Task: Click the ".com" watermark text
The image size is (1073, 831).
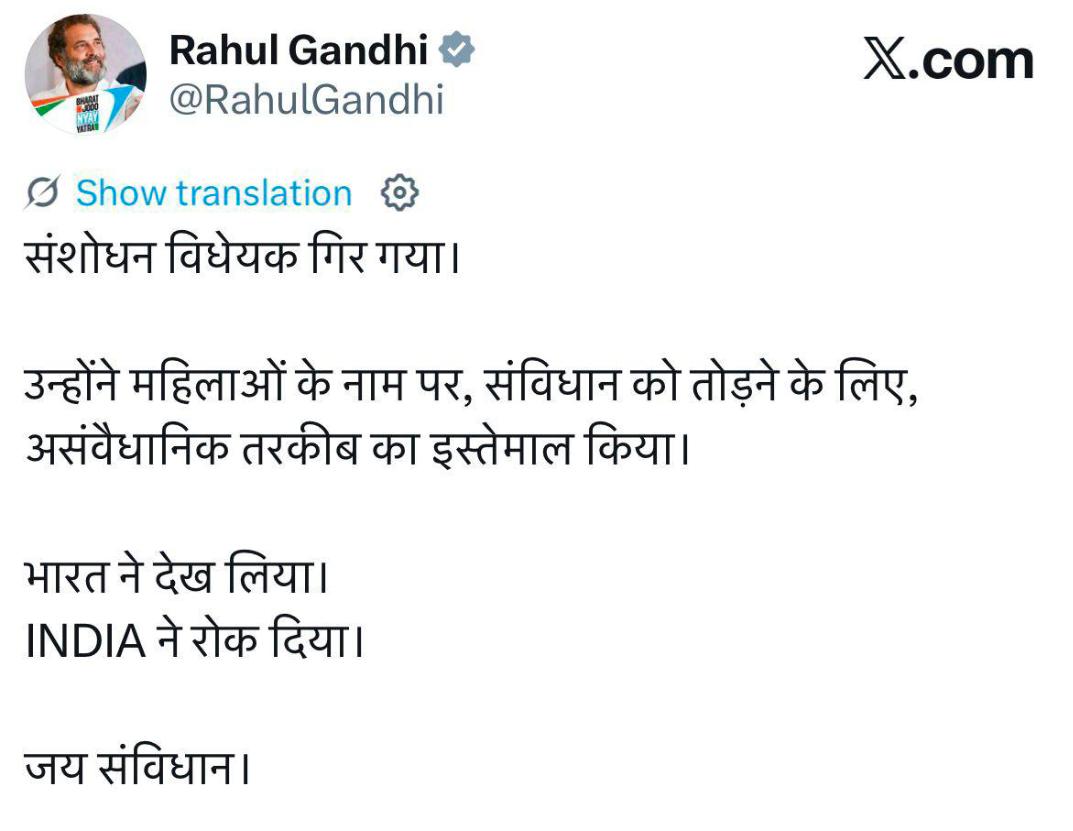Action: pos(977,60)
